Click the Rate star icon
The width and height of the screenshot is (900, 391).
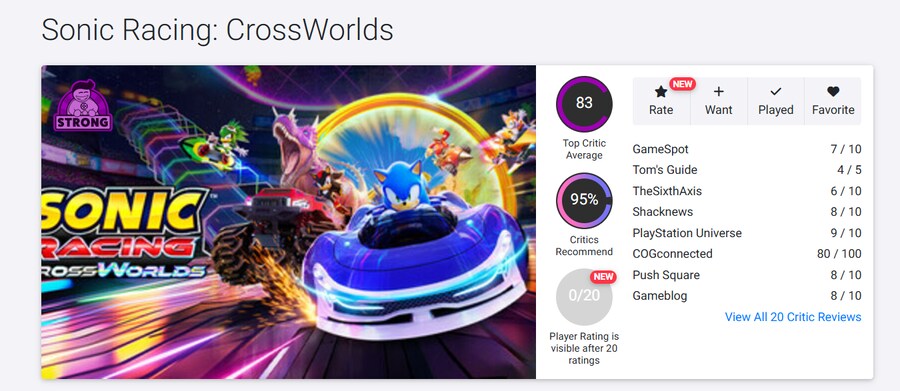point(661,91)
